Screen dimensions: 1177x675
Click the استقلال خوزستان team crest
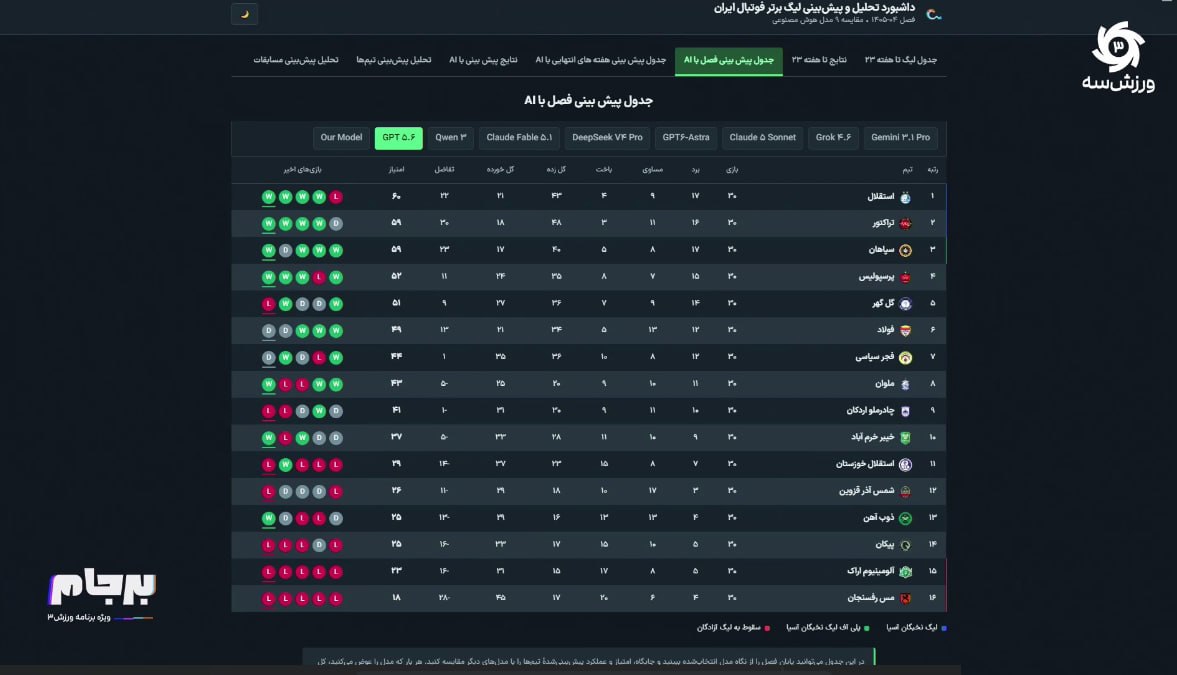pyautogui.click(x=905, y=465)
